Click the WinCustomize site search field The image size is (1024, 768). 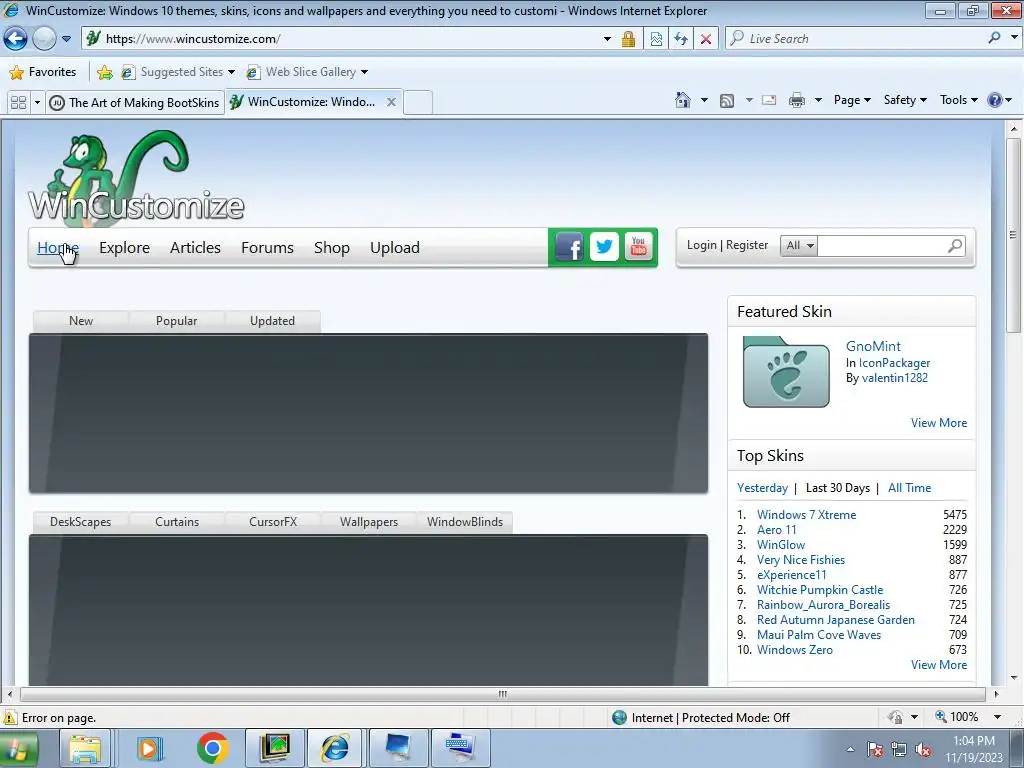pos(882,246)
